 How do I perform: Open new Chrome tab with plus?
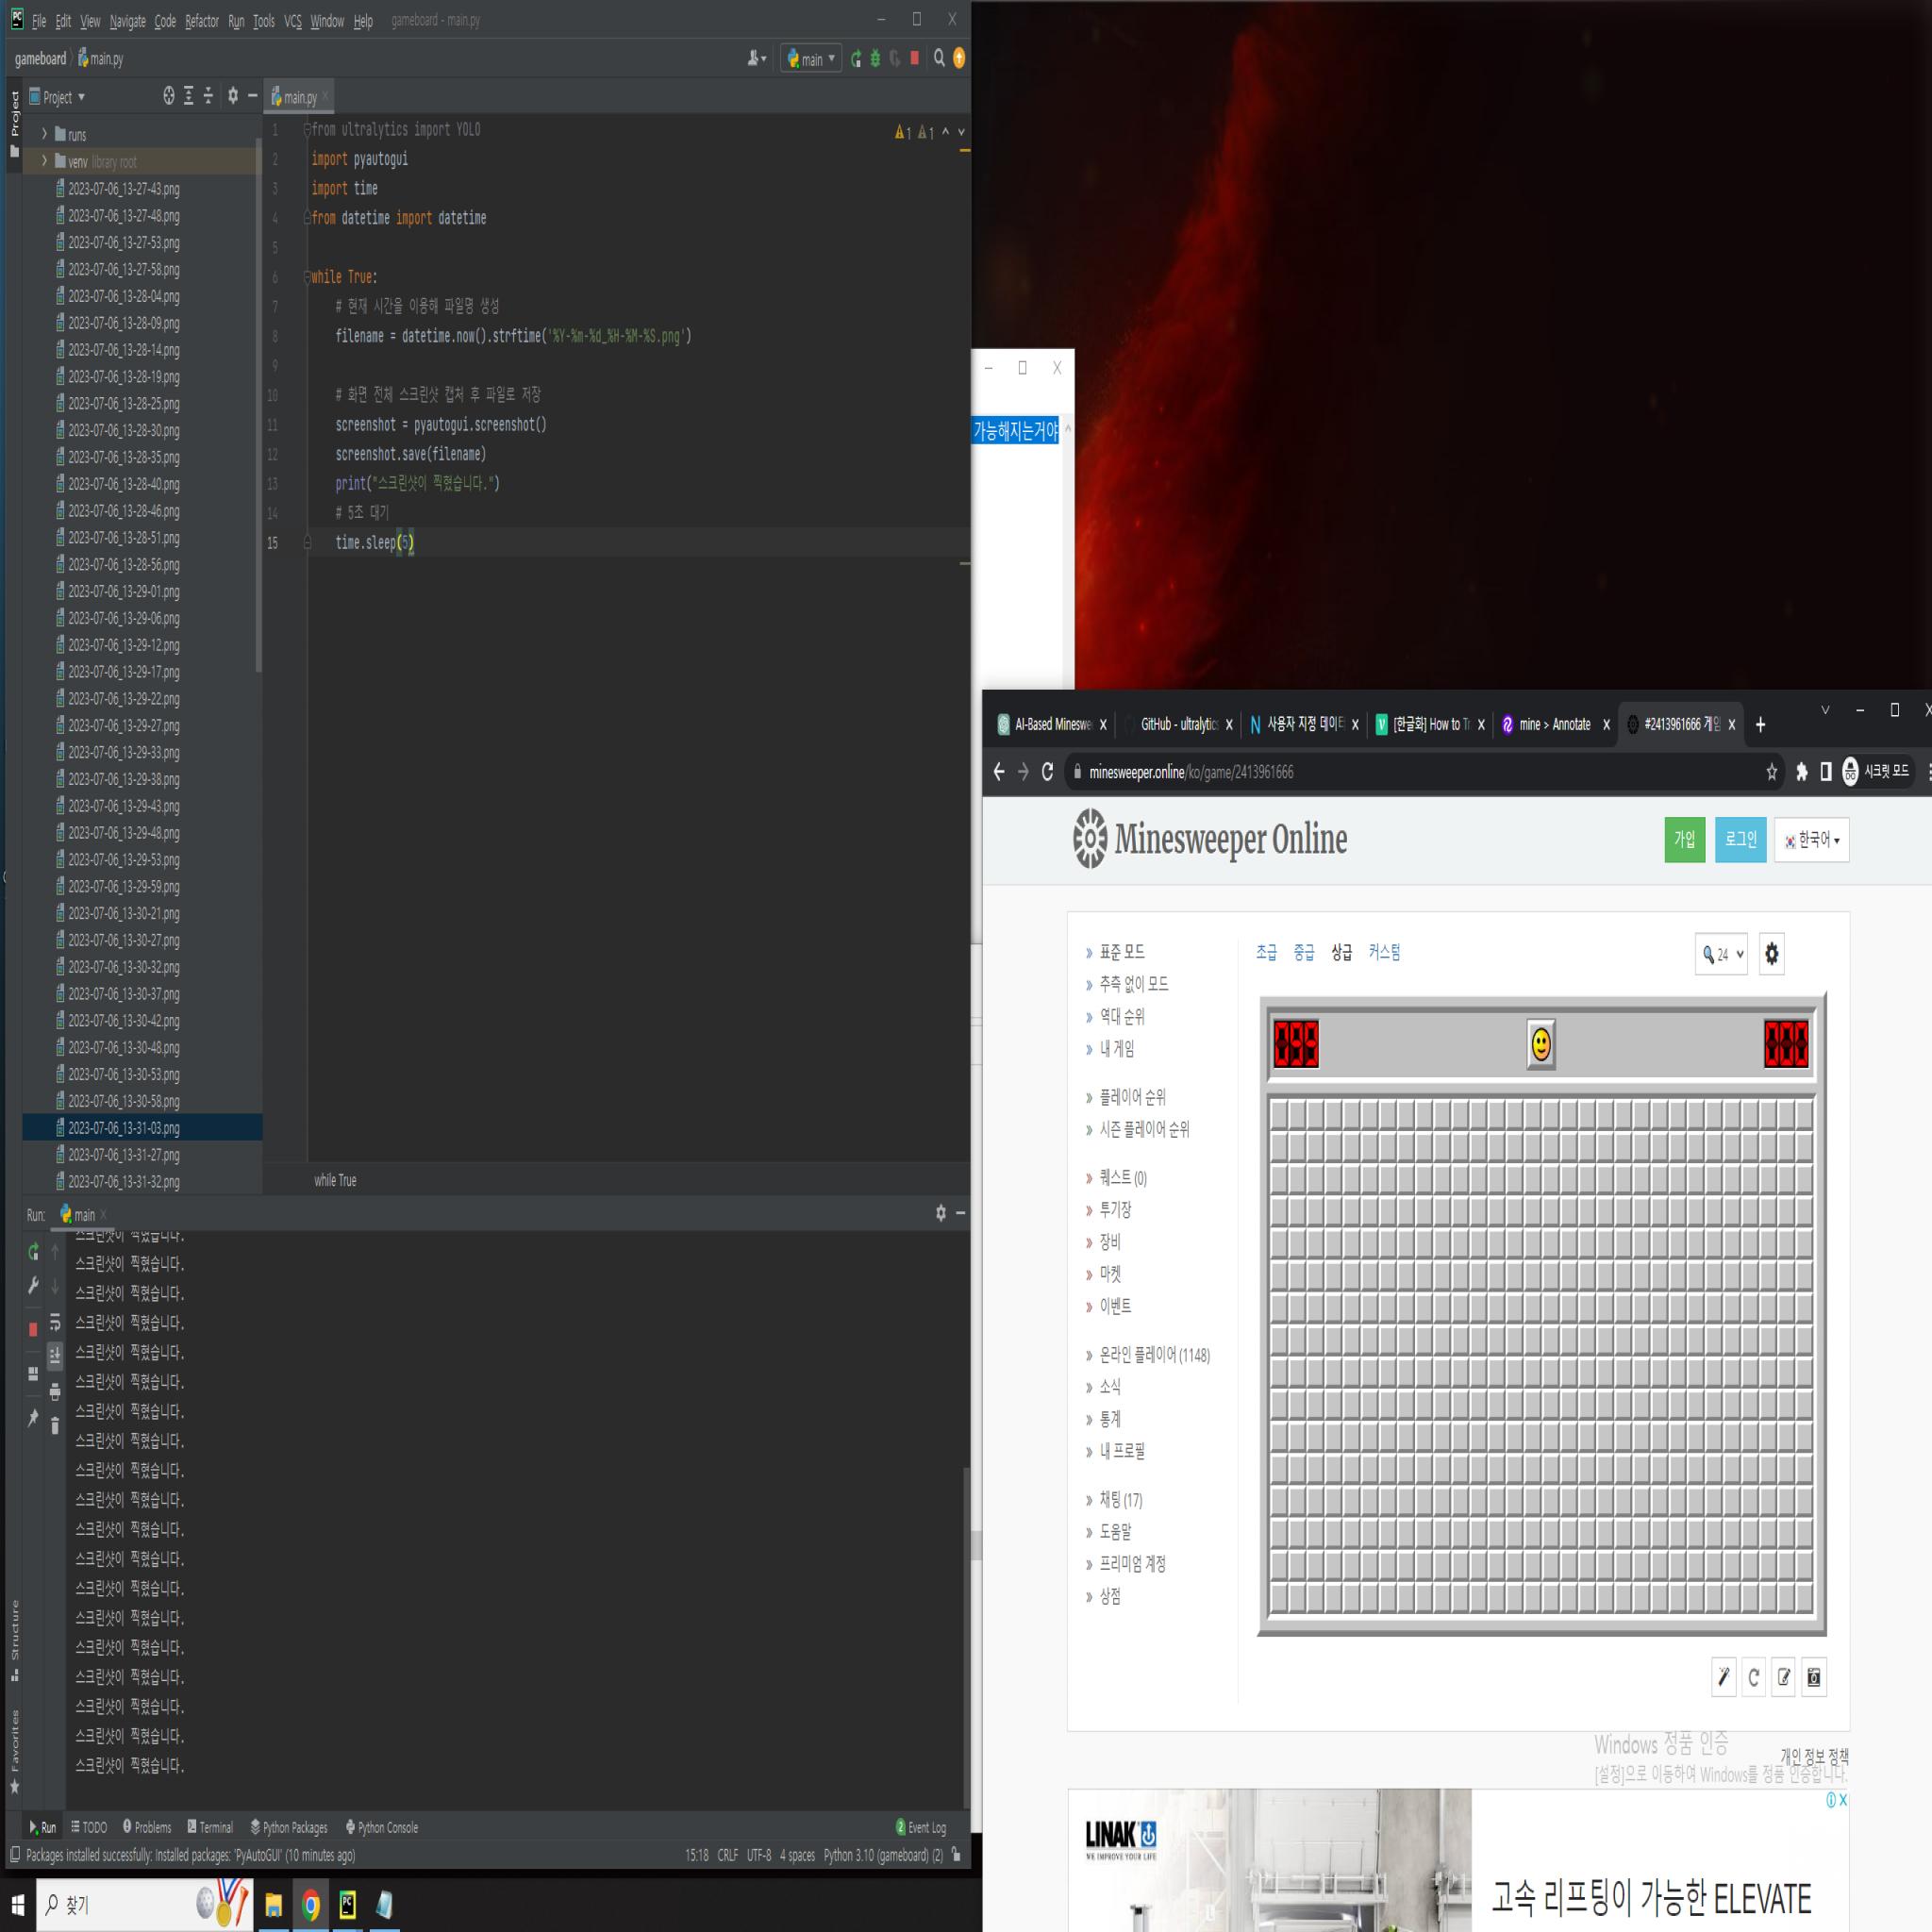coord(1761,725)
